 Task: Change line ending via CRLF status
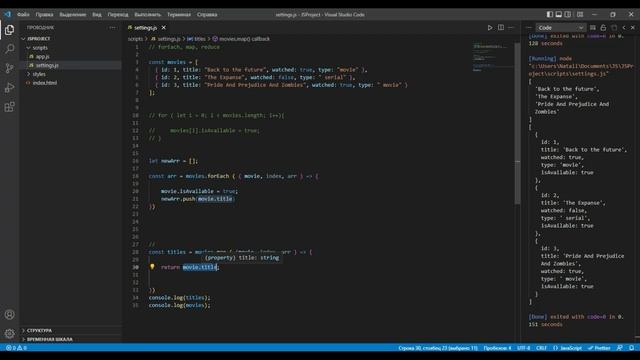tap(541, 348)
